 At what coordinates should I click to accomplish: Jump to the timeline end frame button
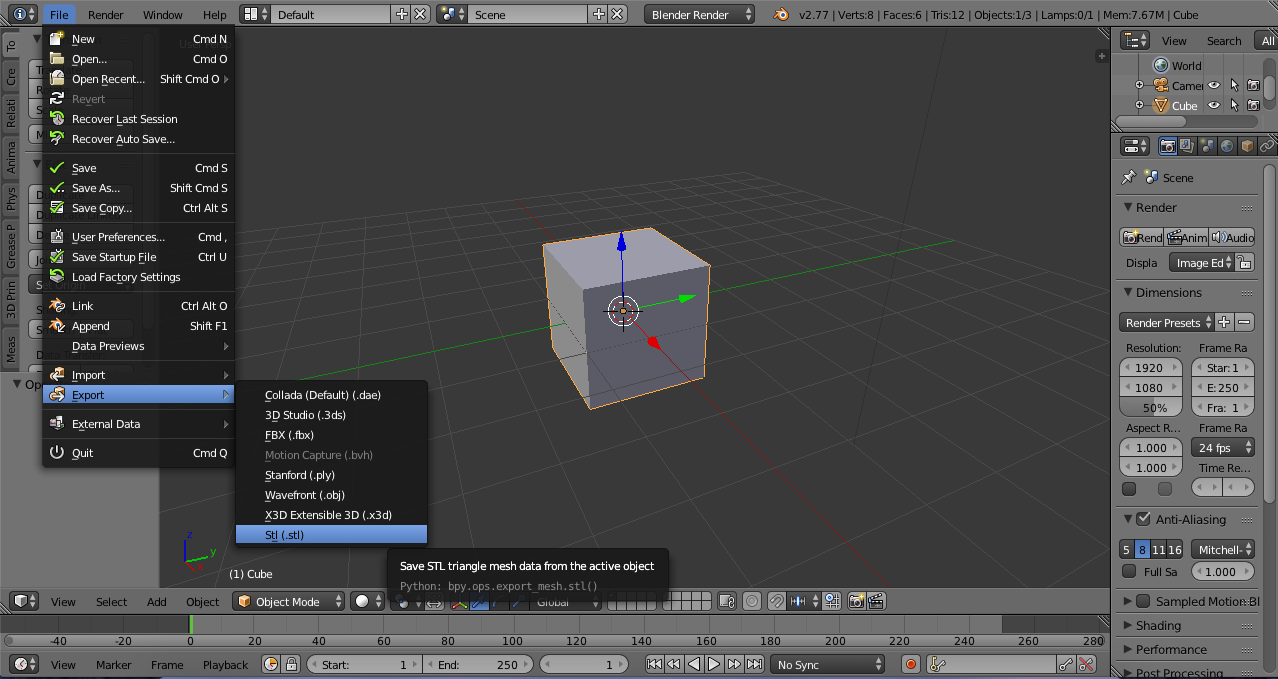[753, 664]
